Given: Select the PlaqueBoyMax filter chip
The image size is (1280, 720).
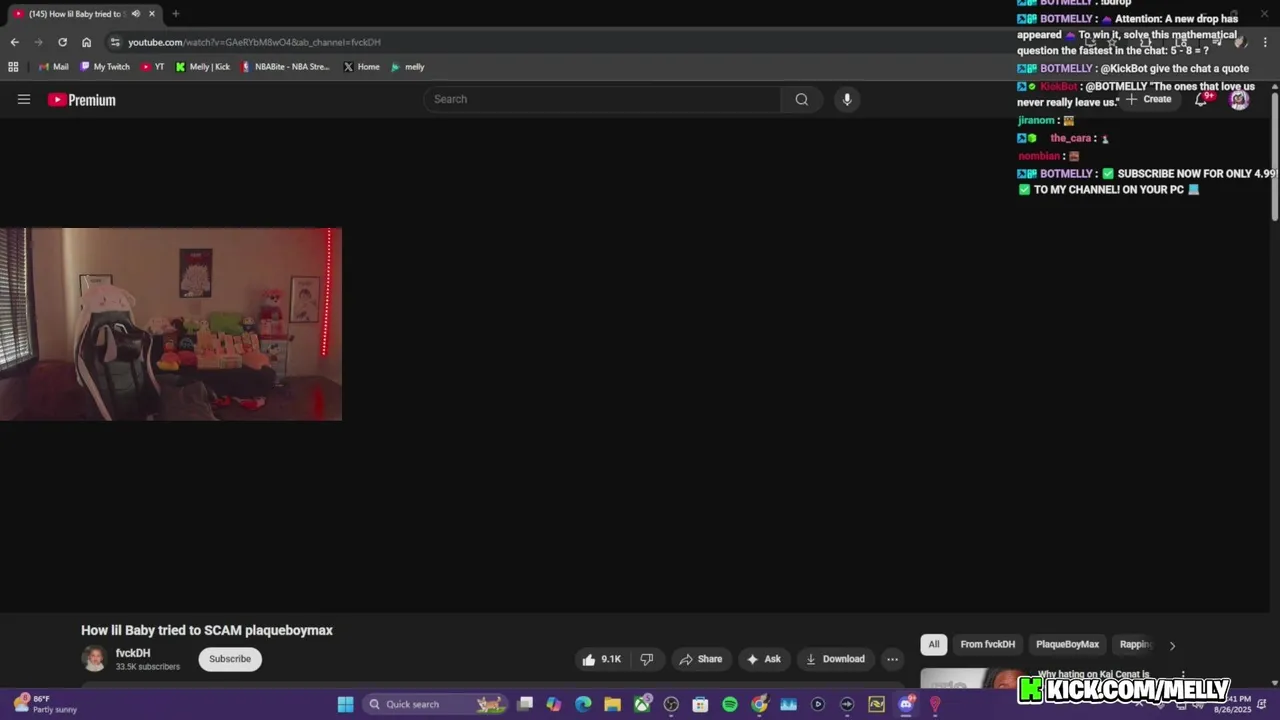Looking at the screenshot, I should click(1067, 645).
